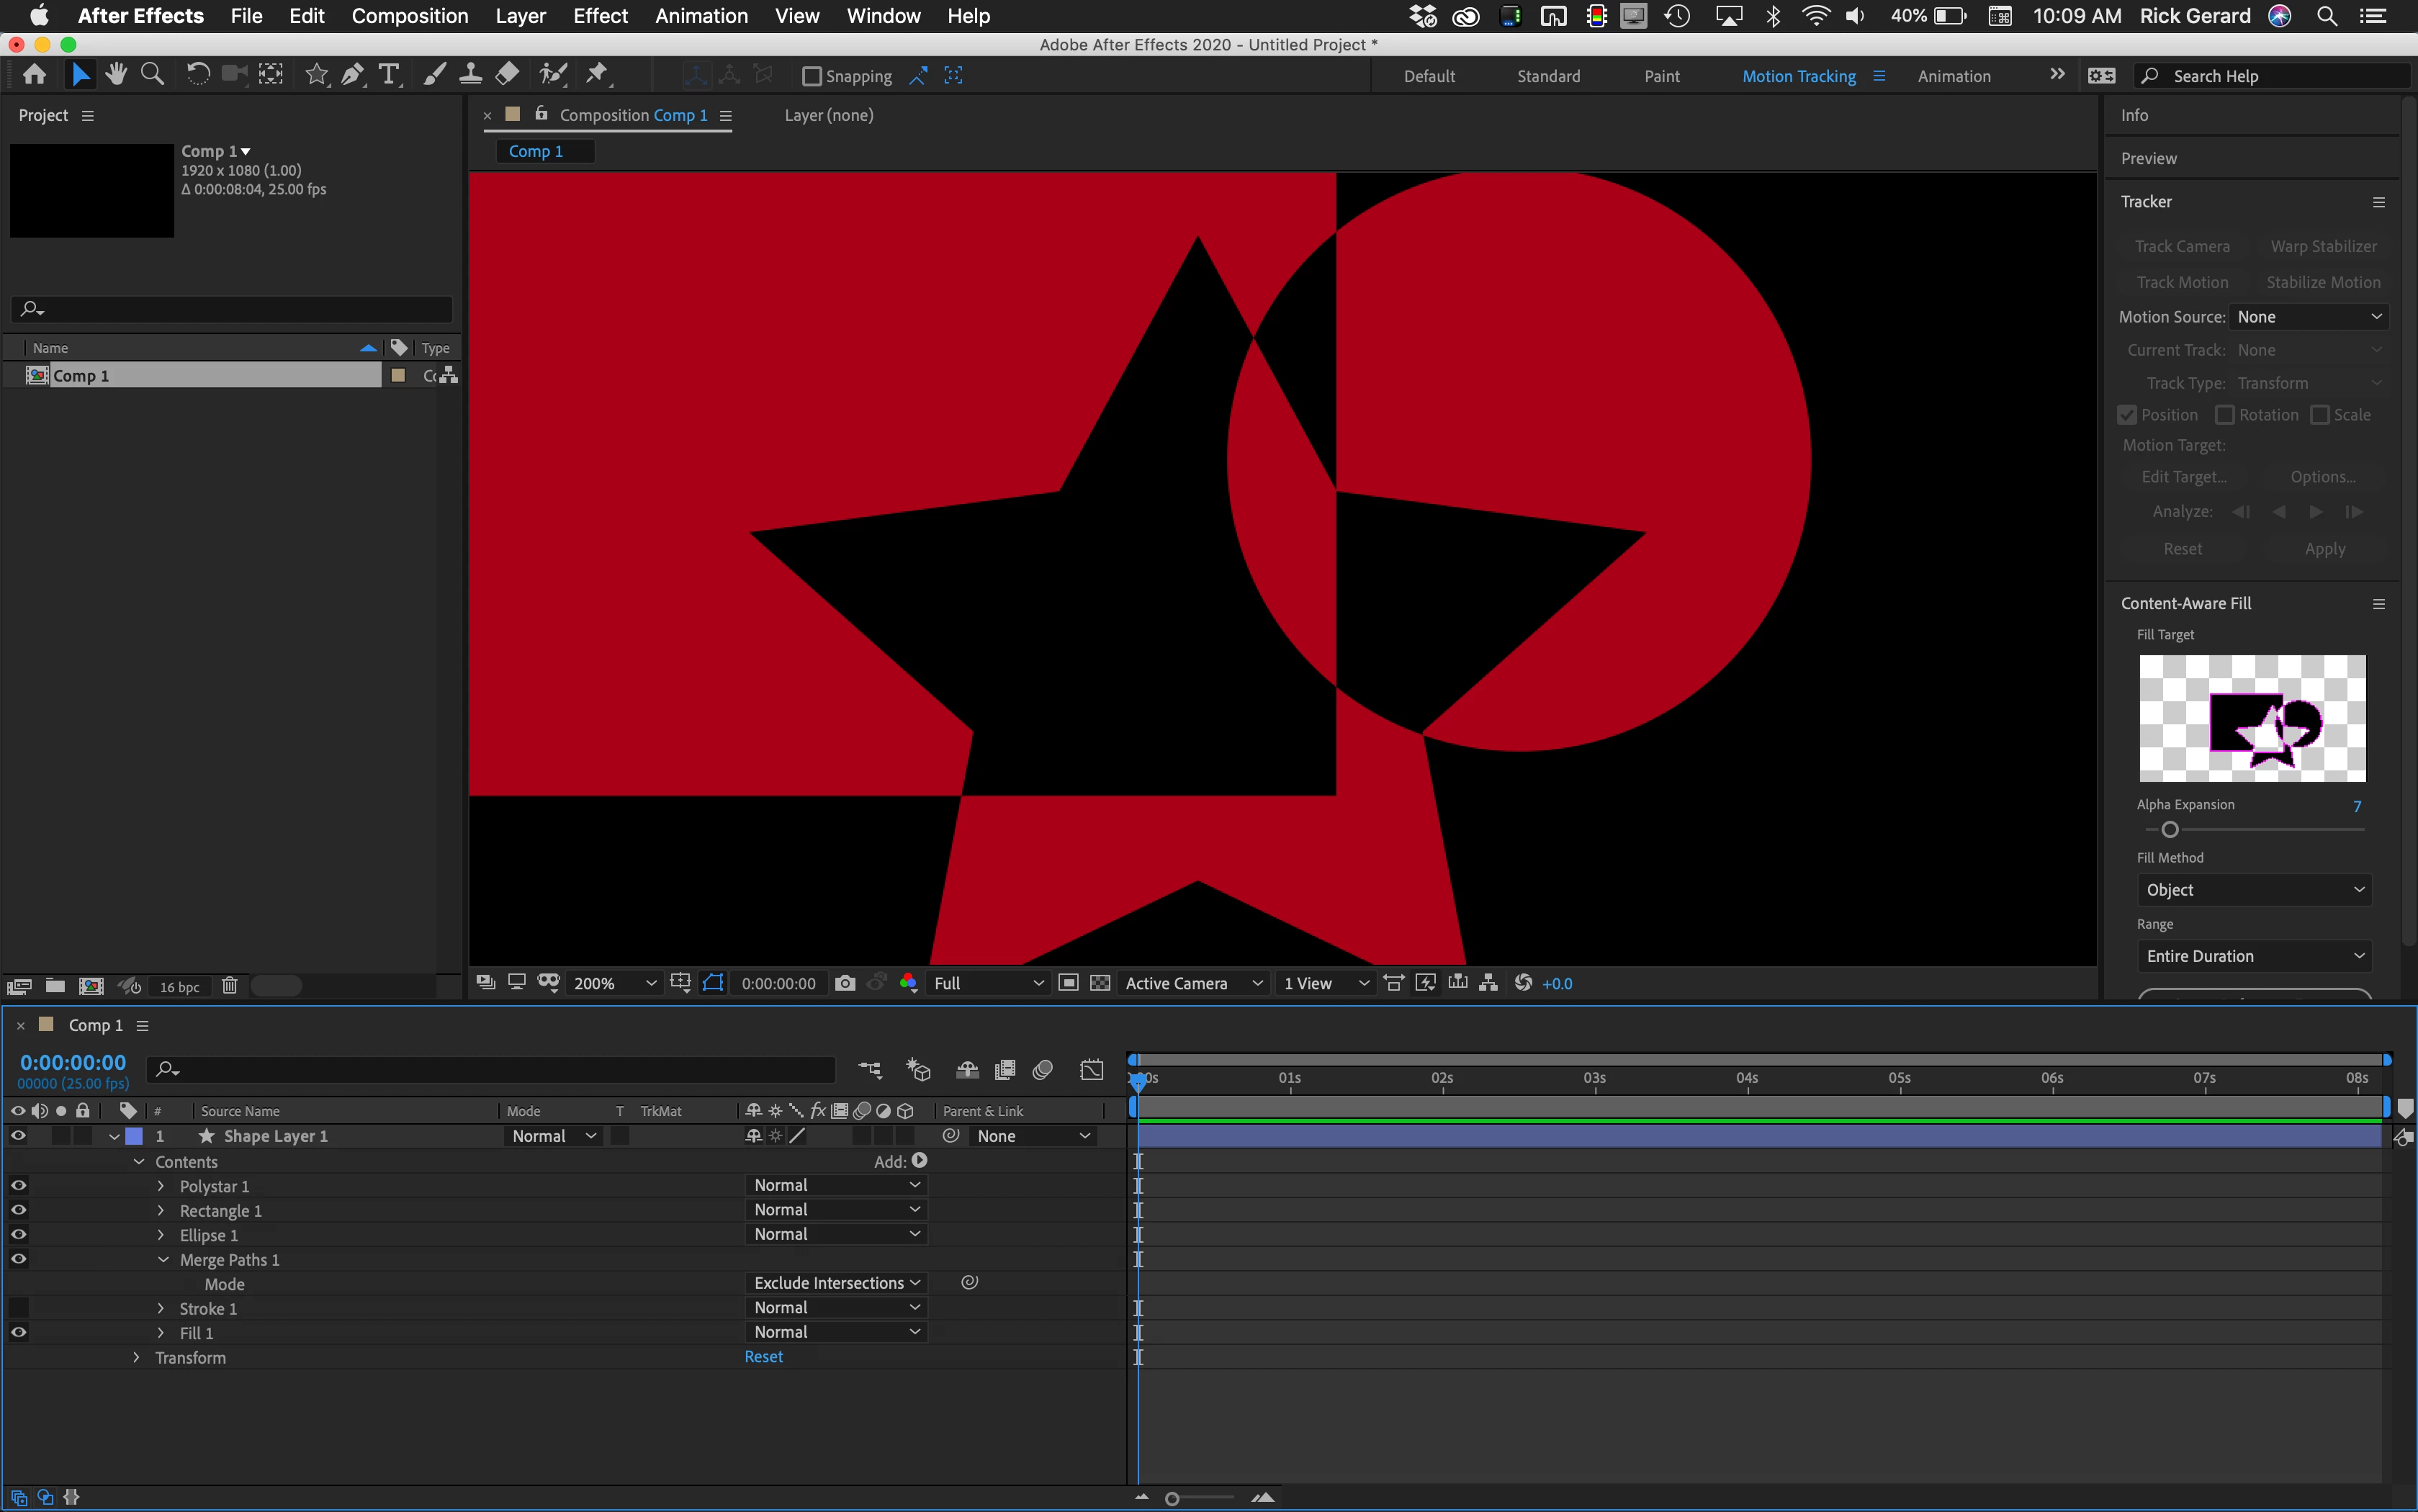This screenshot has height=1512, width=2418.
Task: Open the Exclude Intersections mode dropdown
Action: click(x=836, y=1283)
